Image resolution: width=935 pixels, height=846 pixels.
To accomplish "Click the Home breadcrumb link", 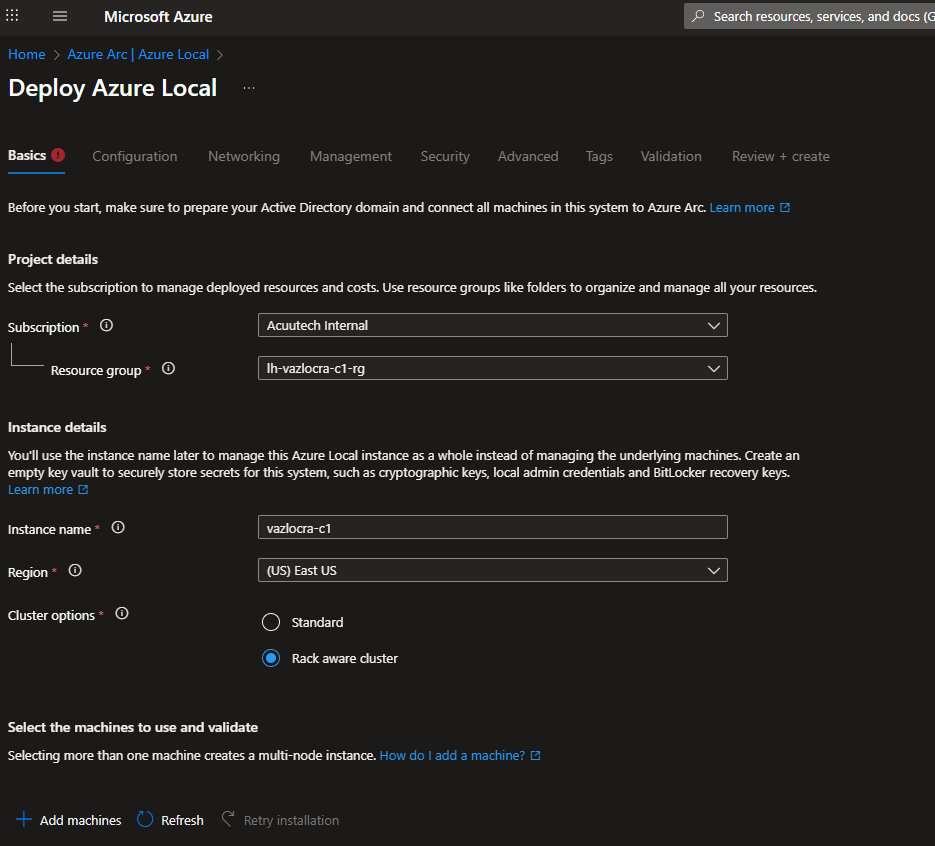I will click(x=27, y=54).
